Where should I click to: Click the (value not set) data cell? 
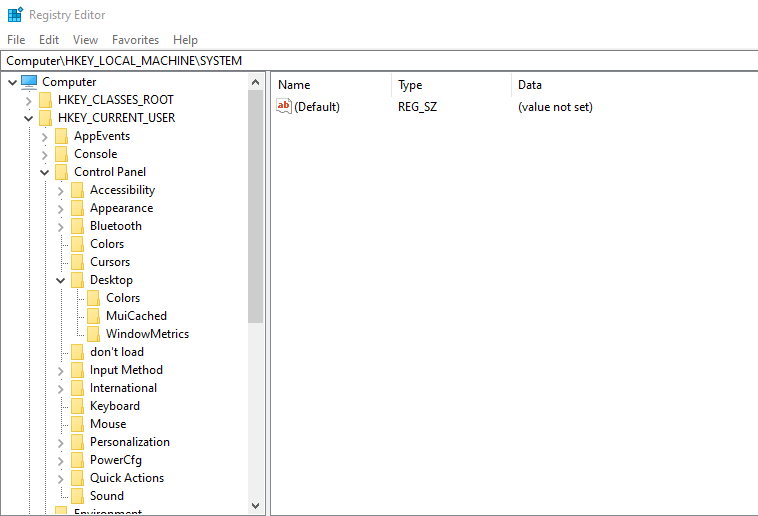point(555,107)
